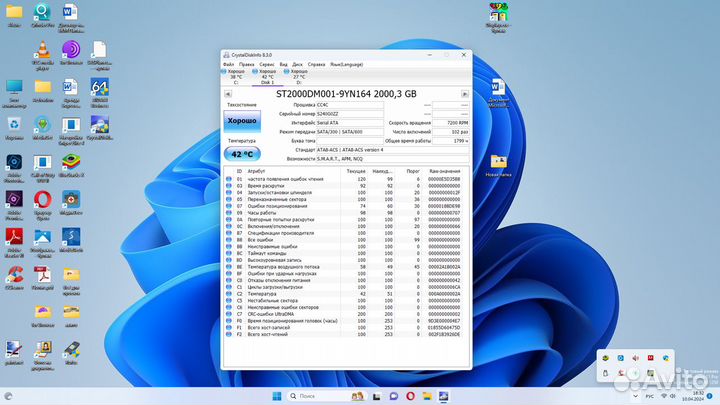Click the 42 °C temperature indicator
This screenshot has height=405, width=720.
pos(241,154)
